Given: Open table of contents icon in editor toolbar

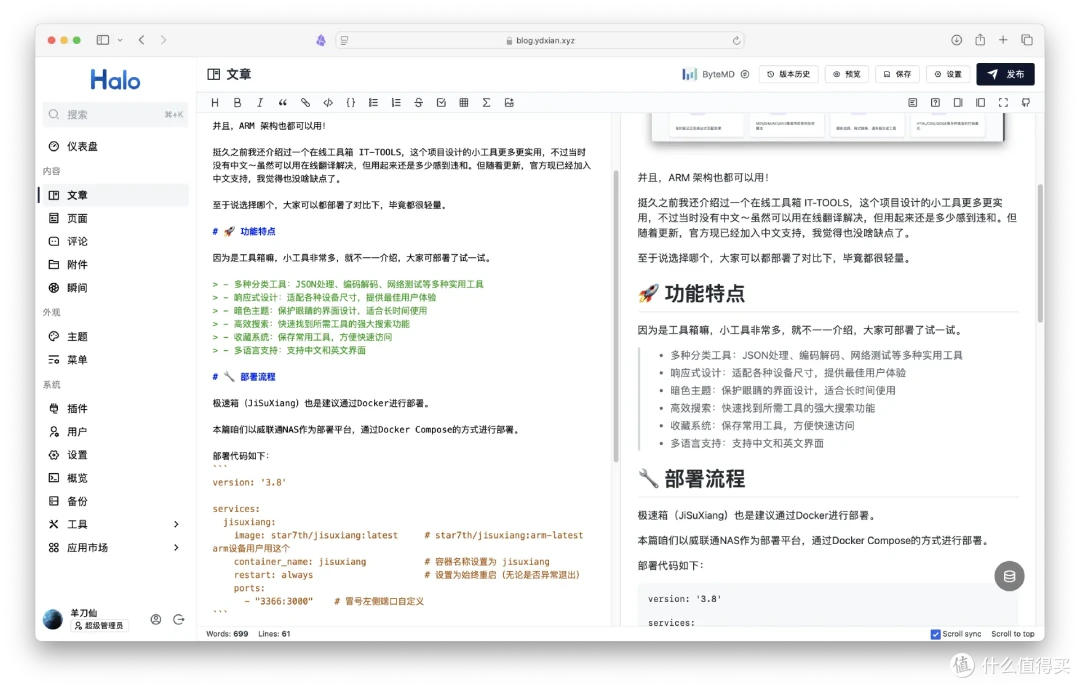Looking at the screenshot, I should [x=913, y=103].
